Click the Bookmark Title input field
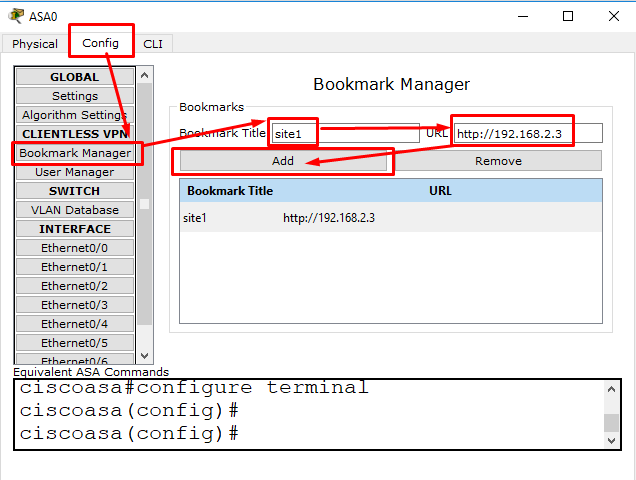Screen dimensions: 636x480 tap(345, 133)
